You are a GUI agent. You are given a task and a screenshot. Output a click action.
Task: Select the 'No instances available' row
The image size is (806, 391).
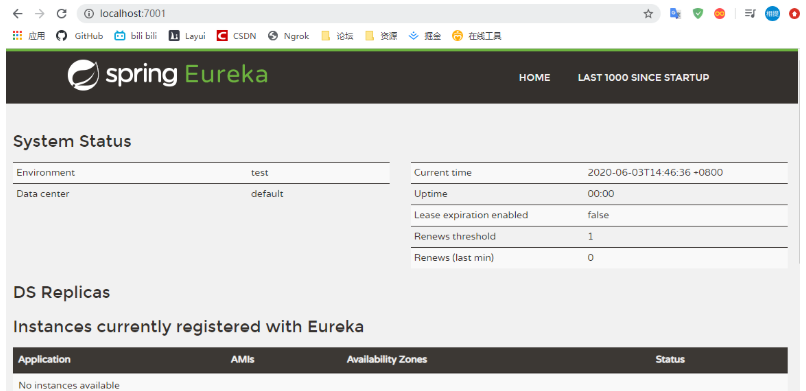[x=400, y=382]
